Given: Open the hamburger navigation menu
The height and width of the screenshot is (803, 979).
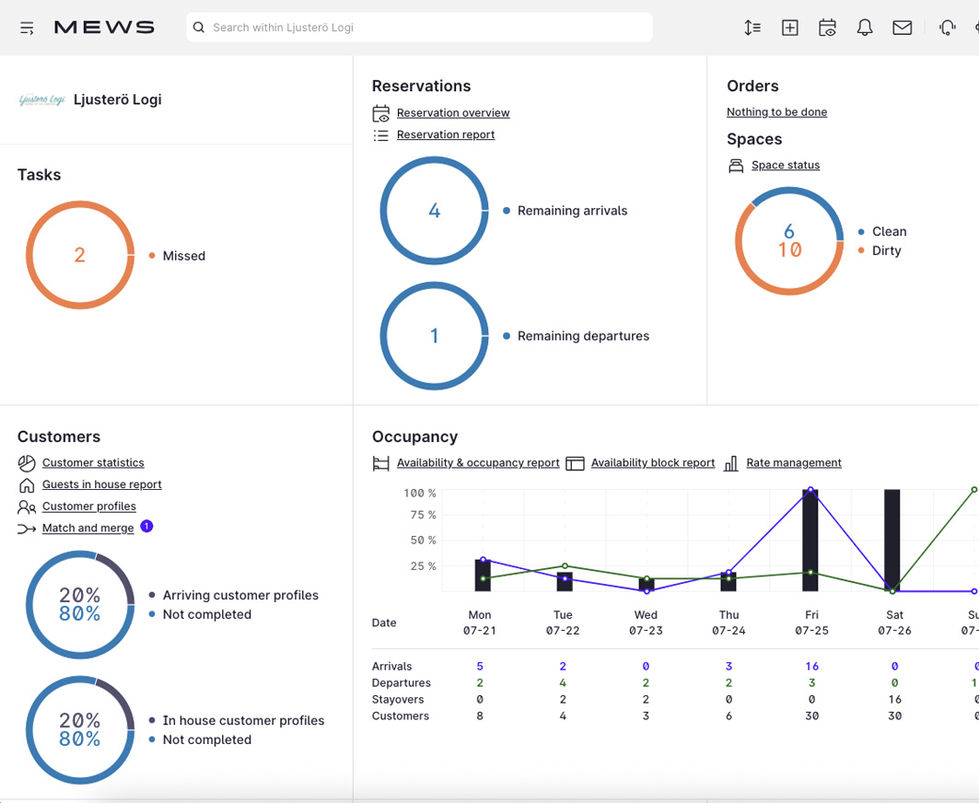Looking at the screenshot, I should [27, 27].
